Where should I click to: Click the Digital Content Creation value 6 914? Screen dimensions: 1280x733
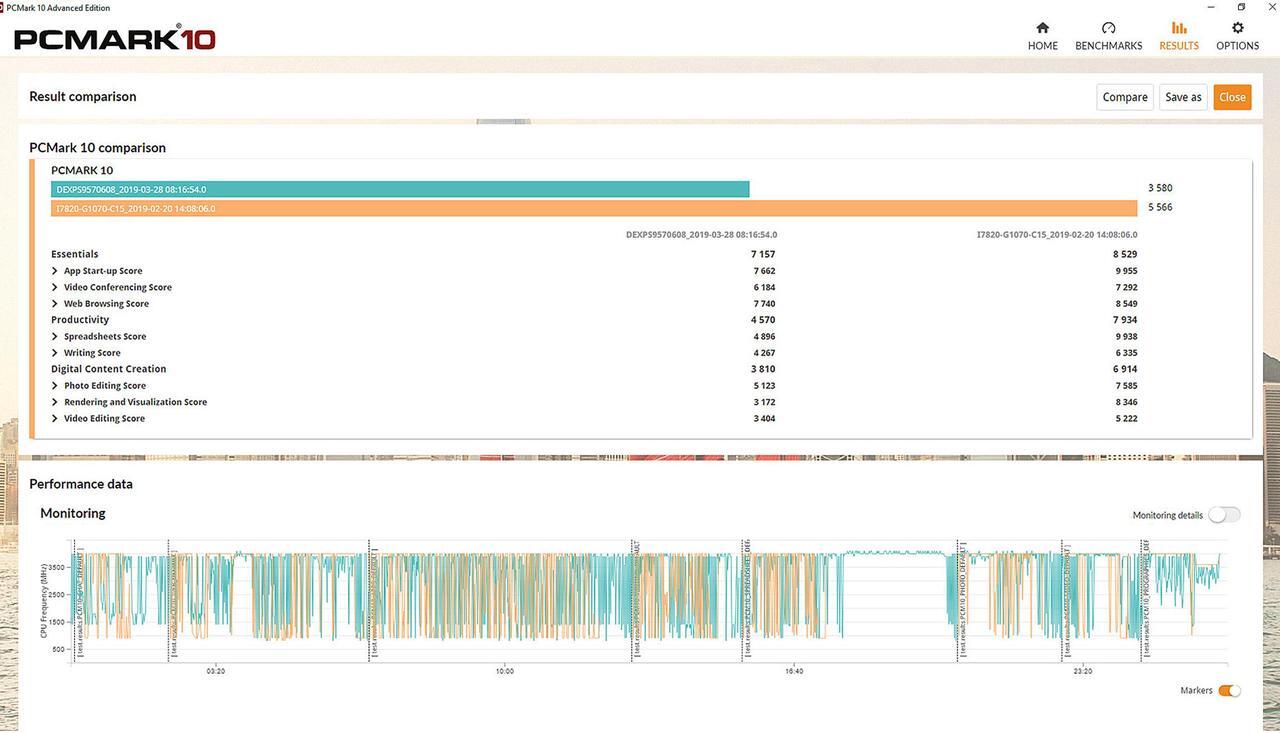[x=1125, y=369]
